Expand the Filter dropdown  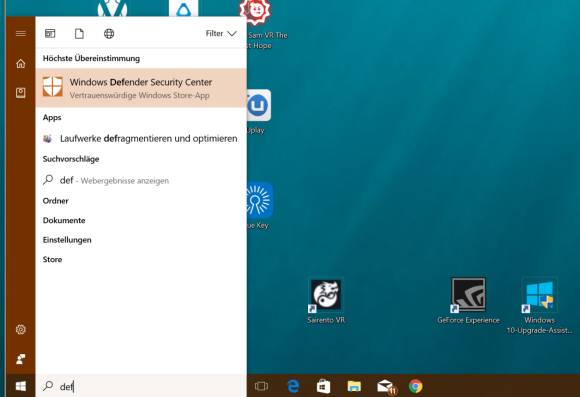(221, 34)
